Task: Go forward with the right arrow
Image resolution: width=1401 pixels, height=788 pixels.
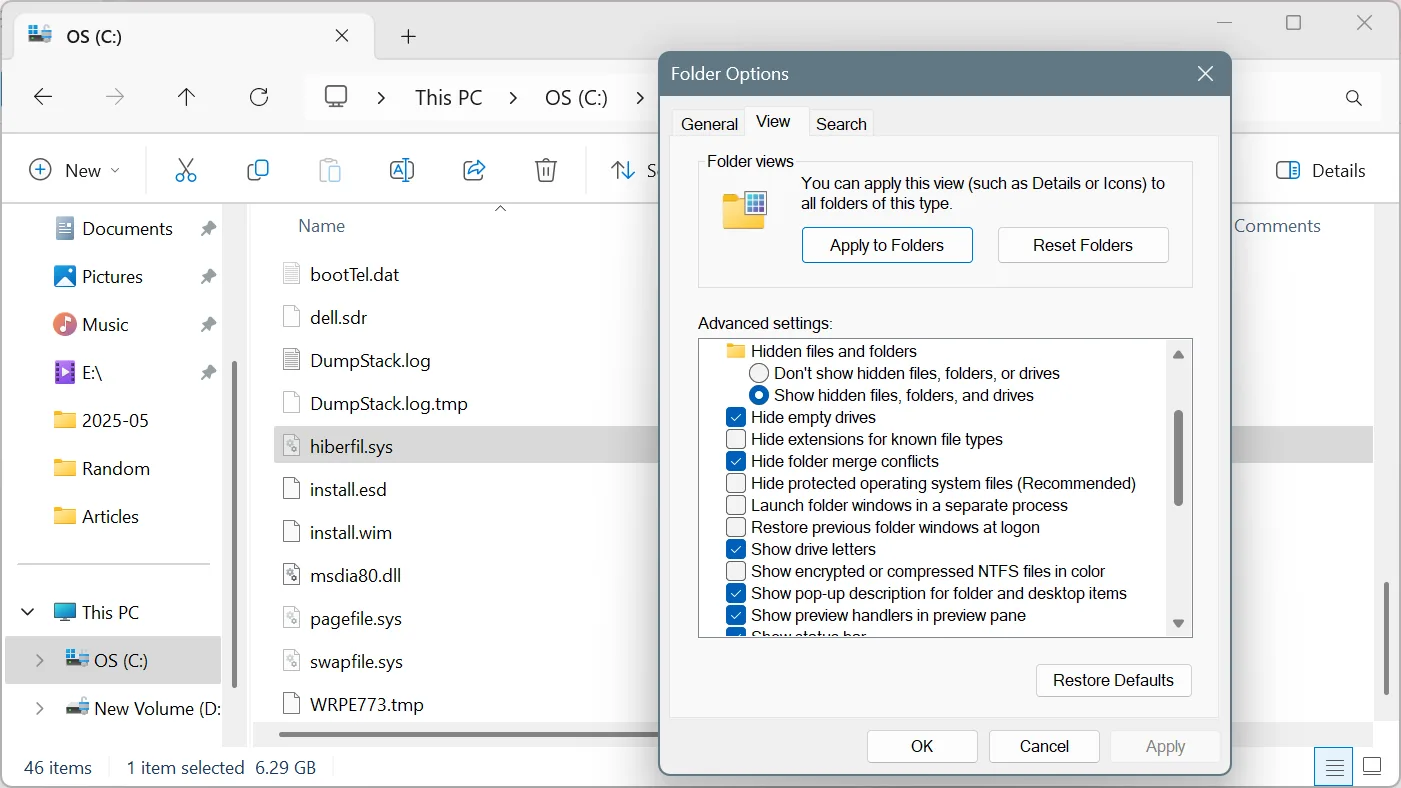Action: click(x=115, y=97)
